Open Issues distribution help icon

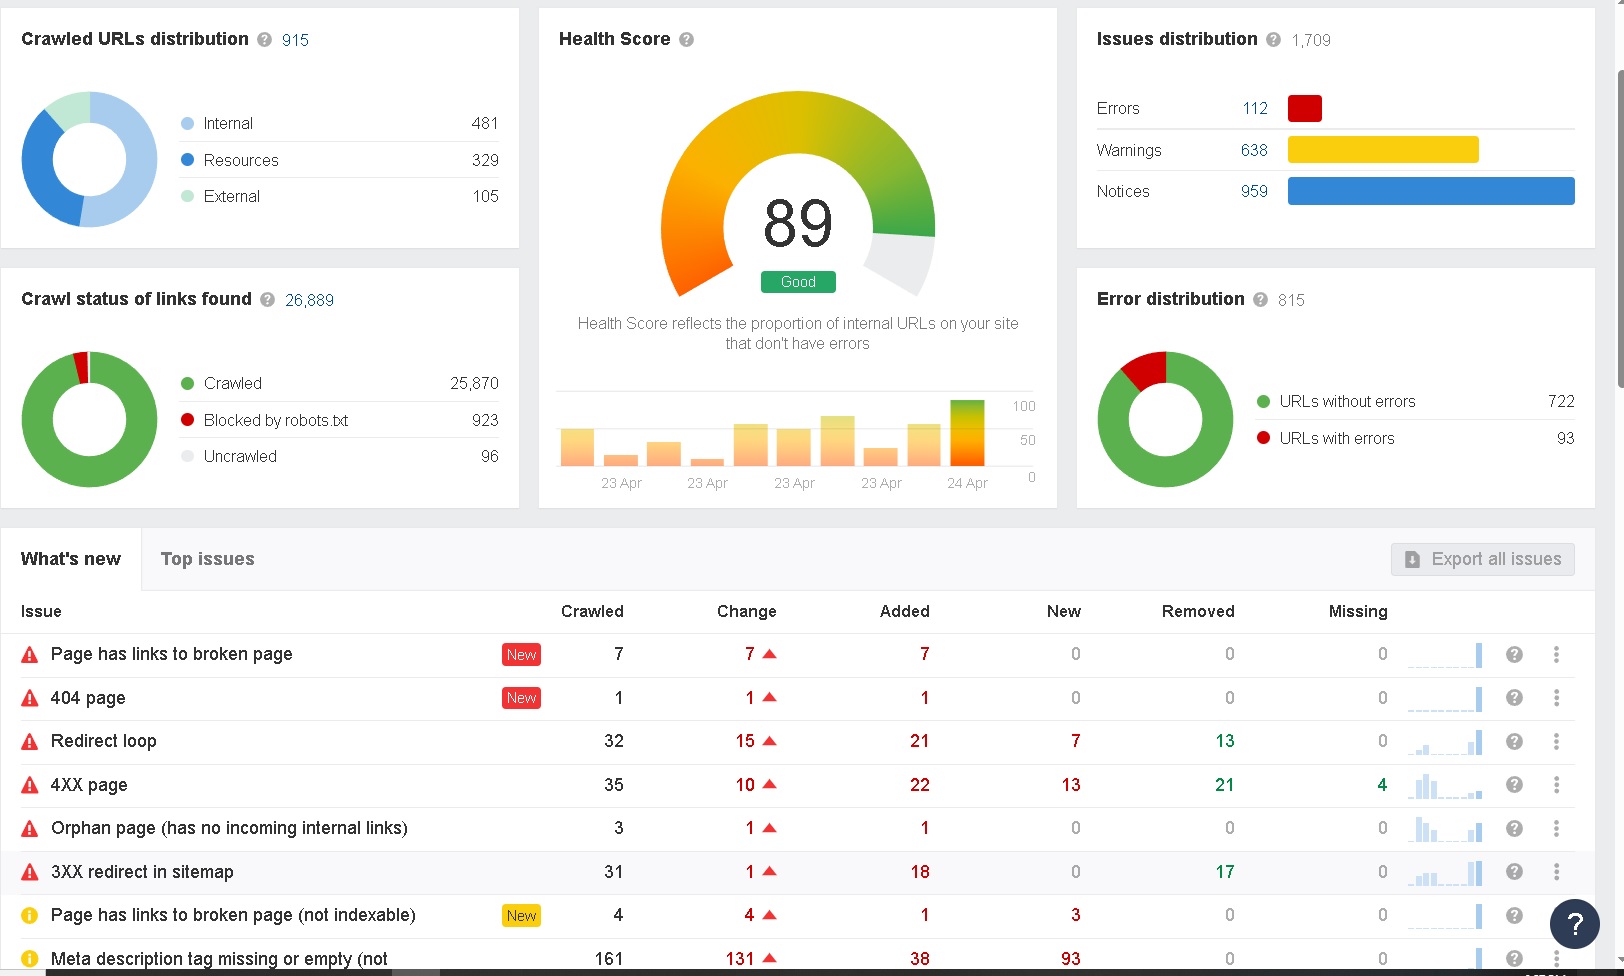tap(1273, 40)
